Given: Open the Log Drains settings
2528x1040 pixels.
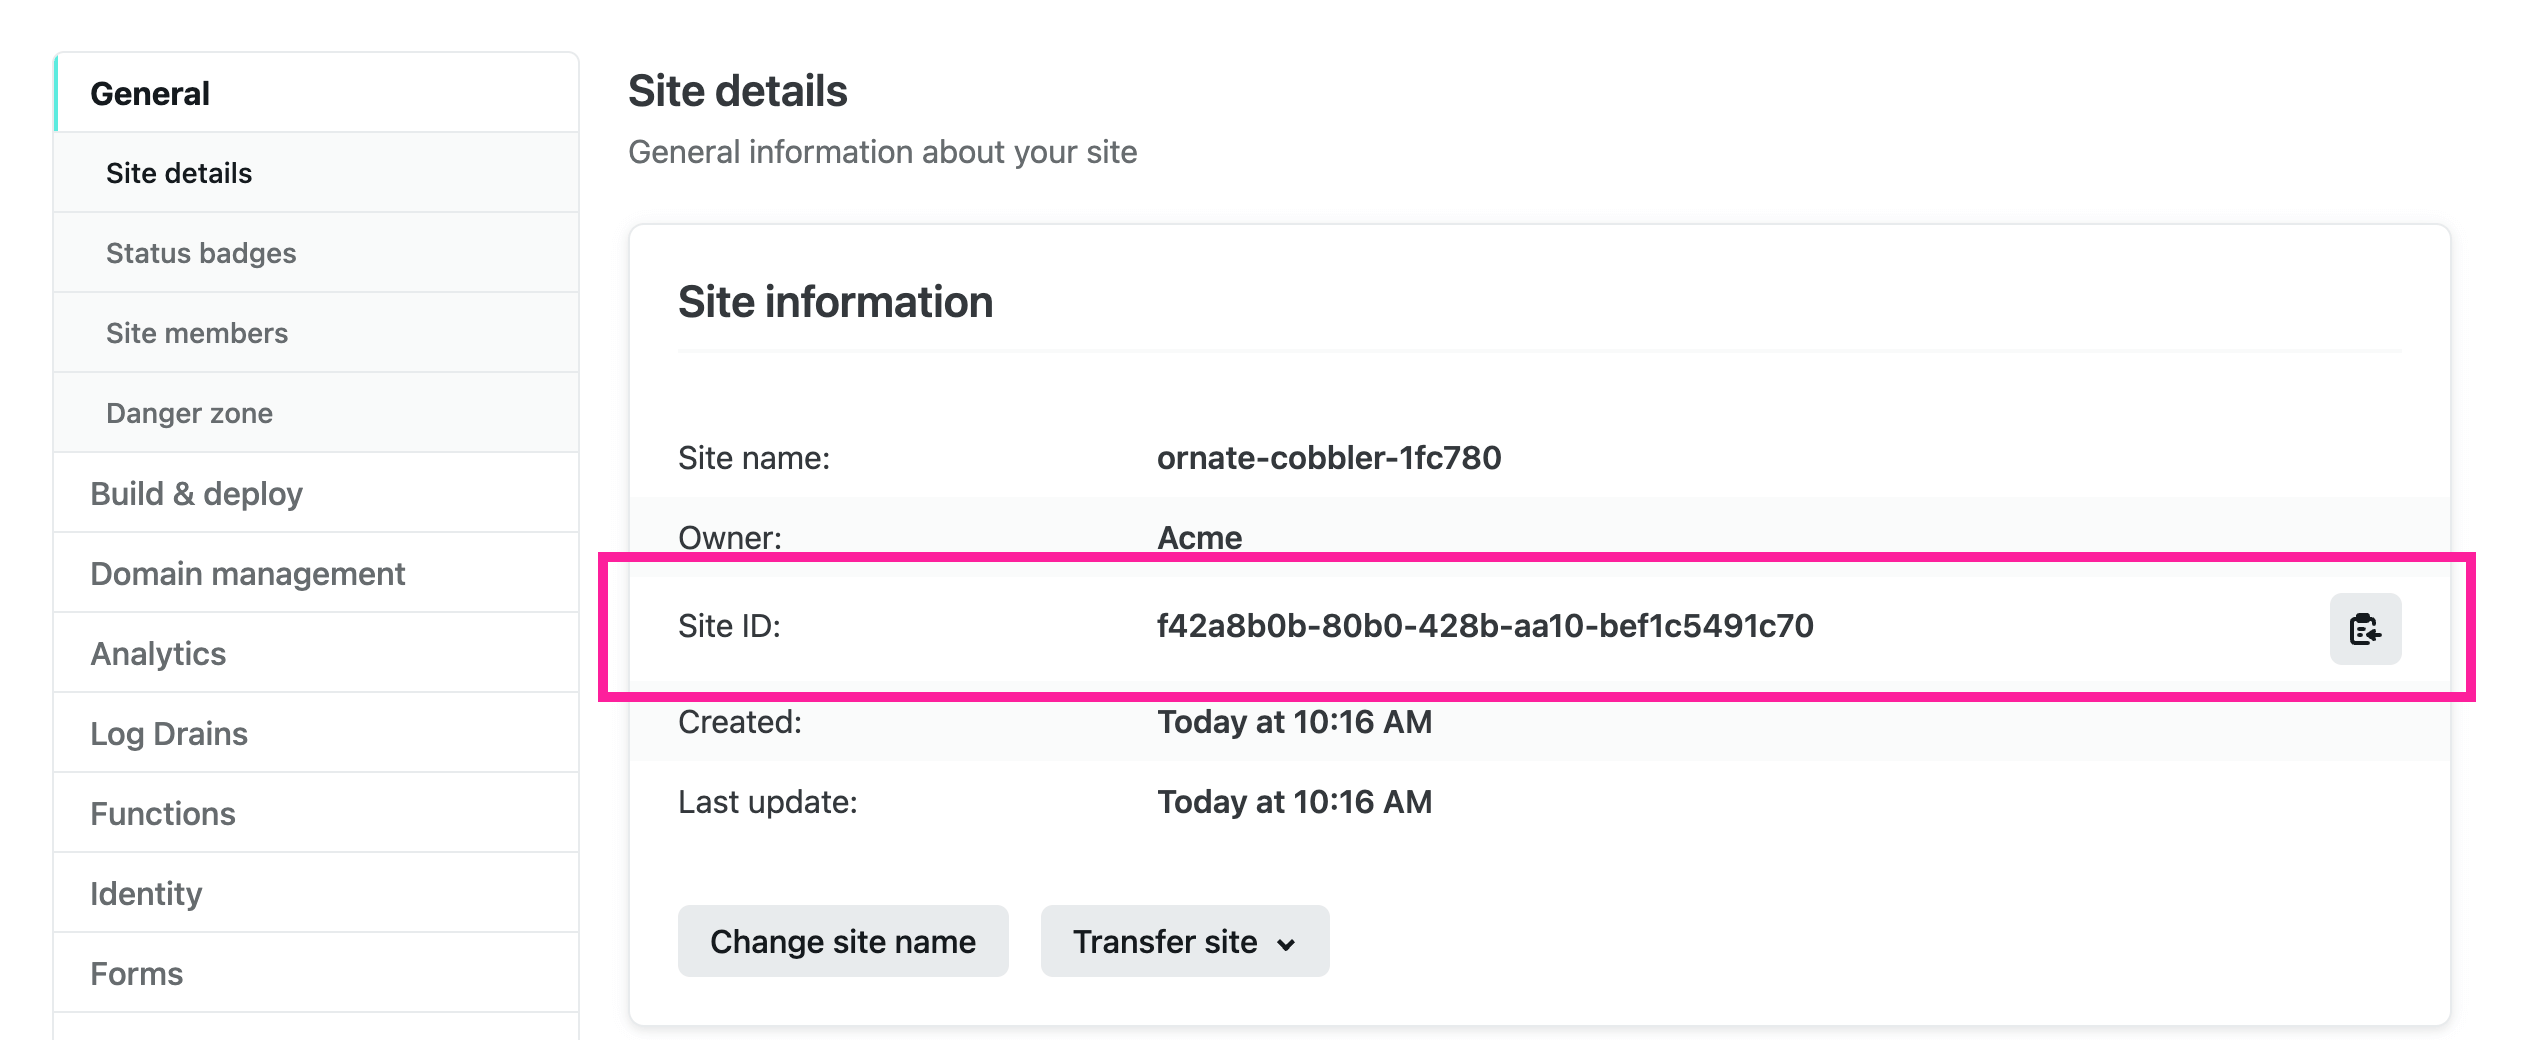Looking at the screenshot, I should (x=169, y=732).
